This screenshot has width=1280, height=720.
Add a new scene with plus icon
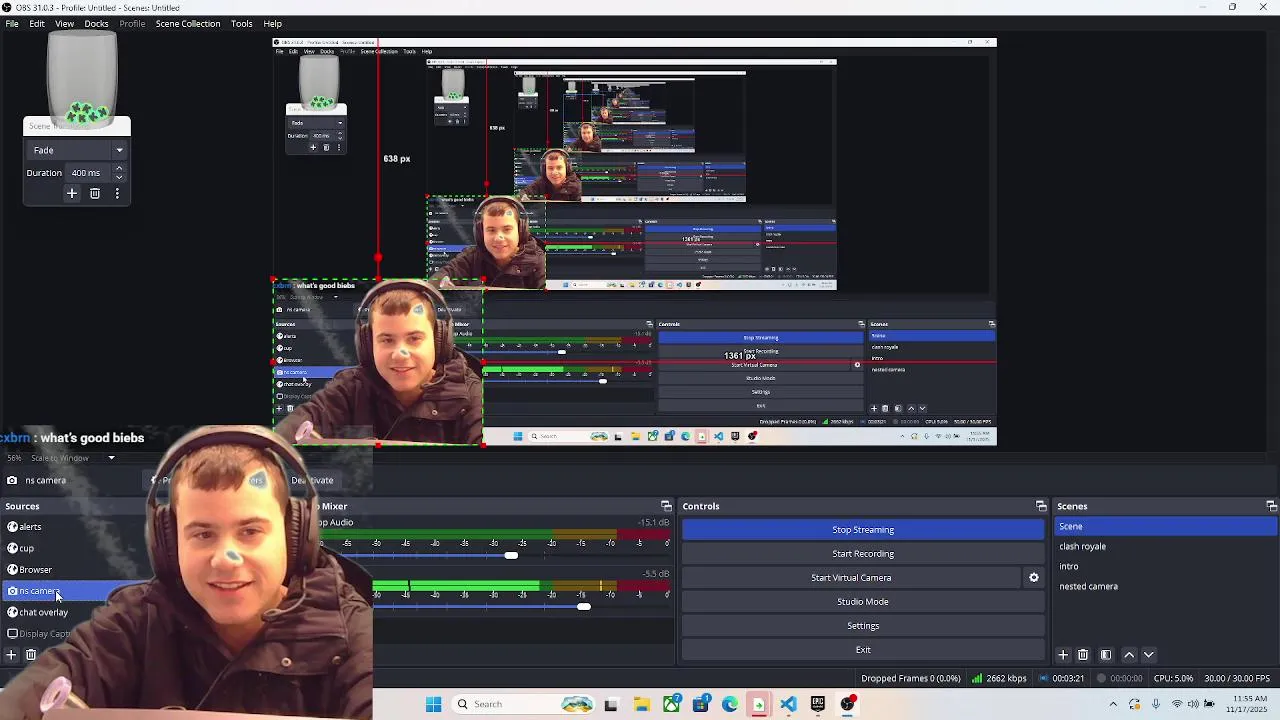(x=1063, y=655)
